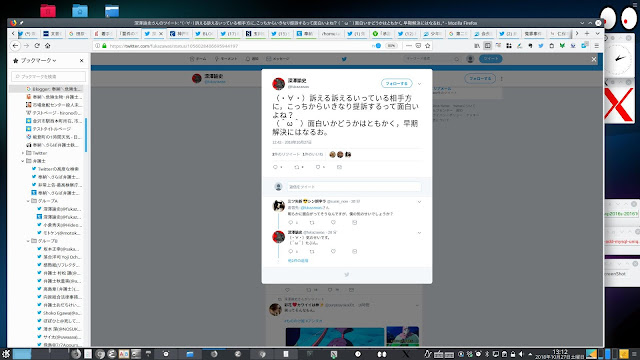Open the Firefox library icon
Viewport: 640px width, 360px height.
477,46
